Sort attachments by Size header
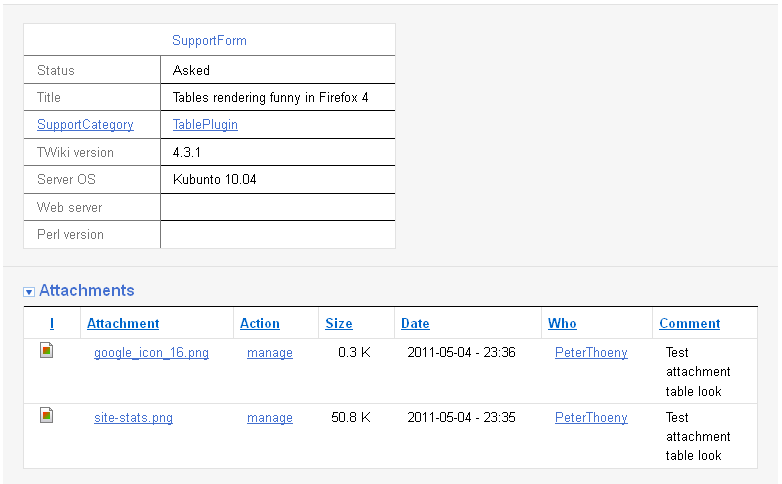The image size is (782, 484). coord(339,323)
